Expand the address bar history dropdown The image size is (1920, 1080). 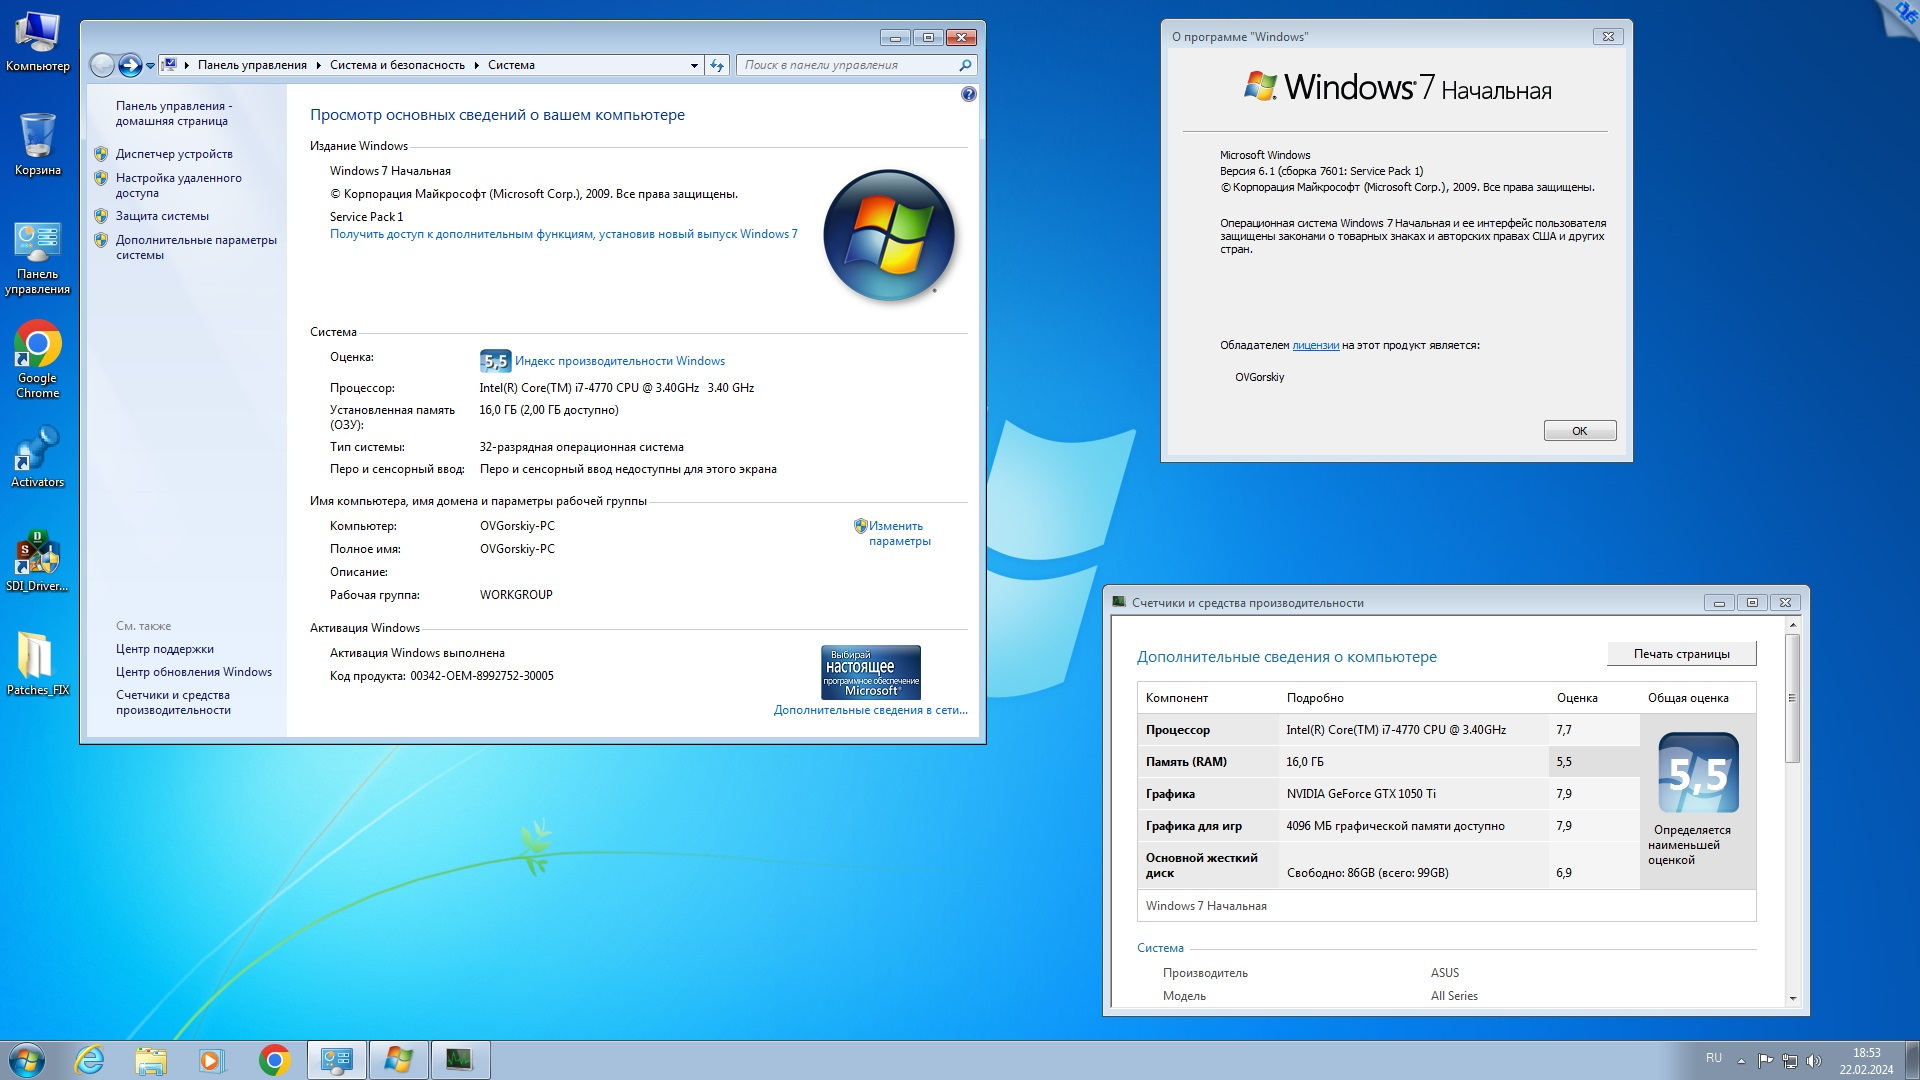694,65
